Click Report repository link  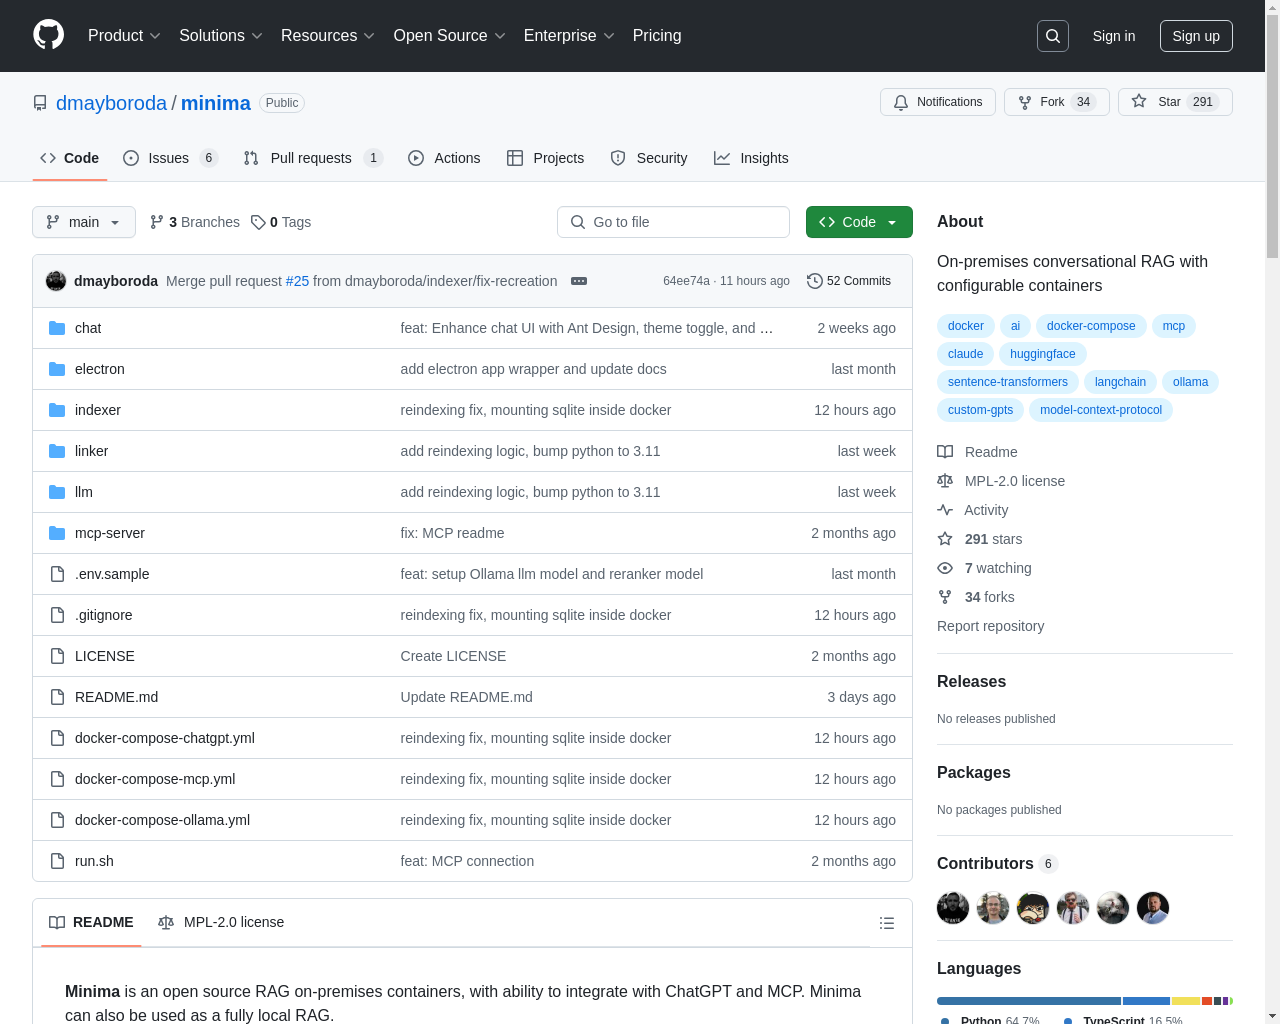(x=991, y=626)
